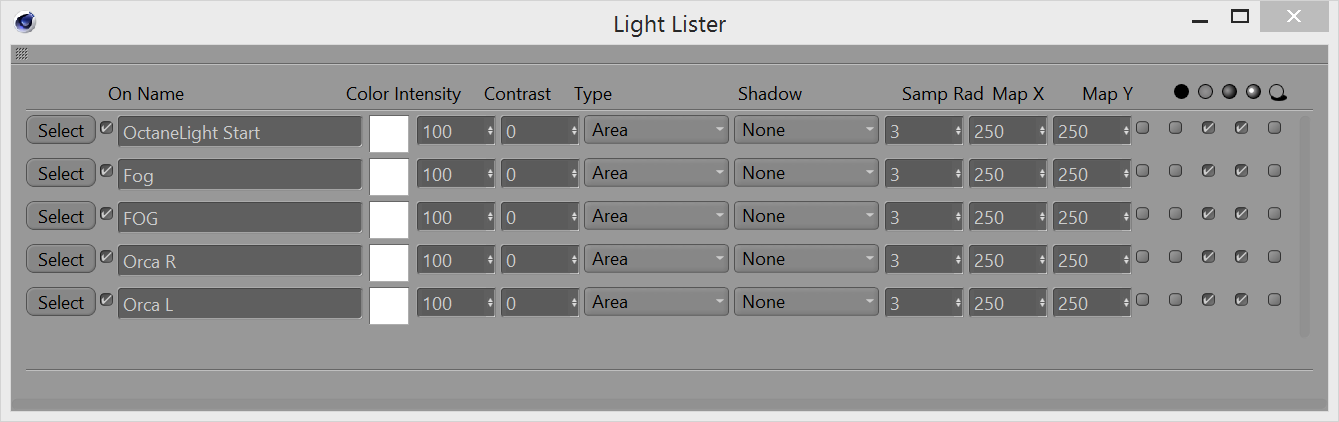Click the sphere-with-shadow header icon
The width and height of the screenshot is (1339, 422).
[x=1277, y=93]
